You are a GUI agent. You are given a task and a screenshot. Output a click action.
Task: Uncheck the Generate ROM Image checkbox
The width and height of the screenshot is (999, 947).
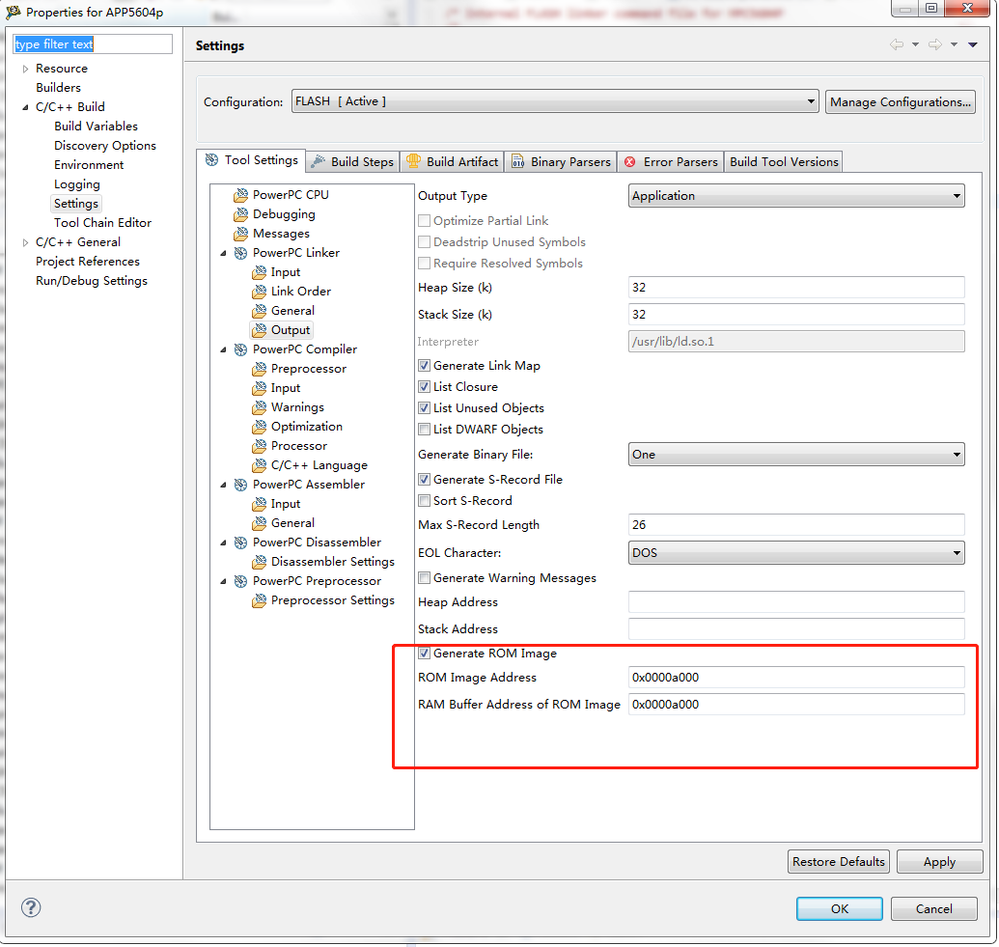424,653
